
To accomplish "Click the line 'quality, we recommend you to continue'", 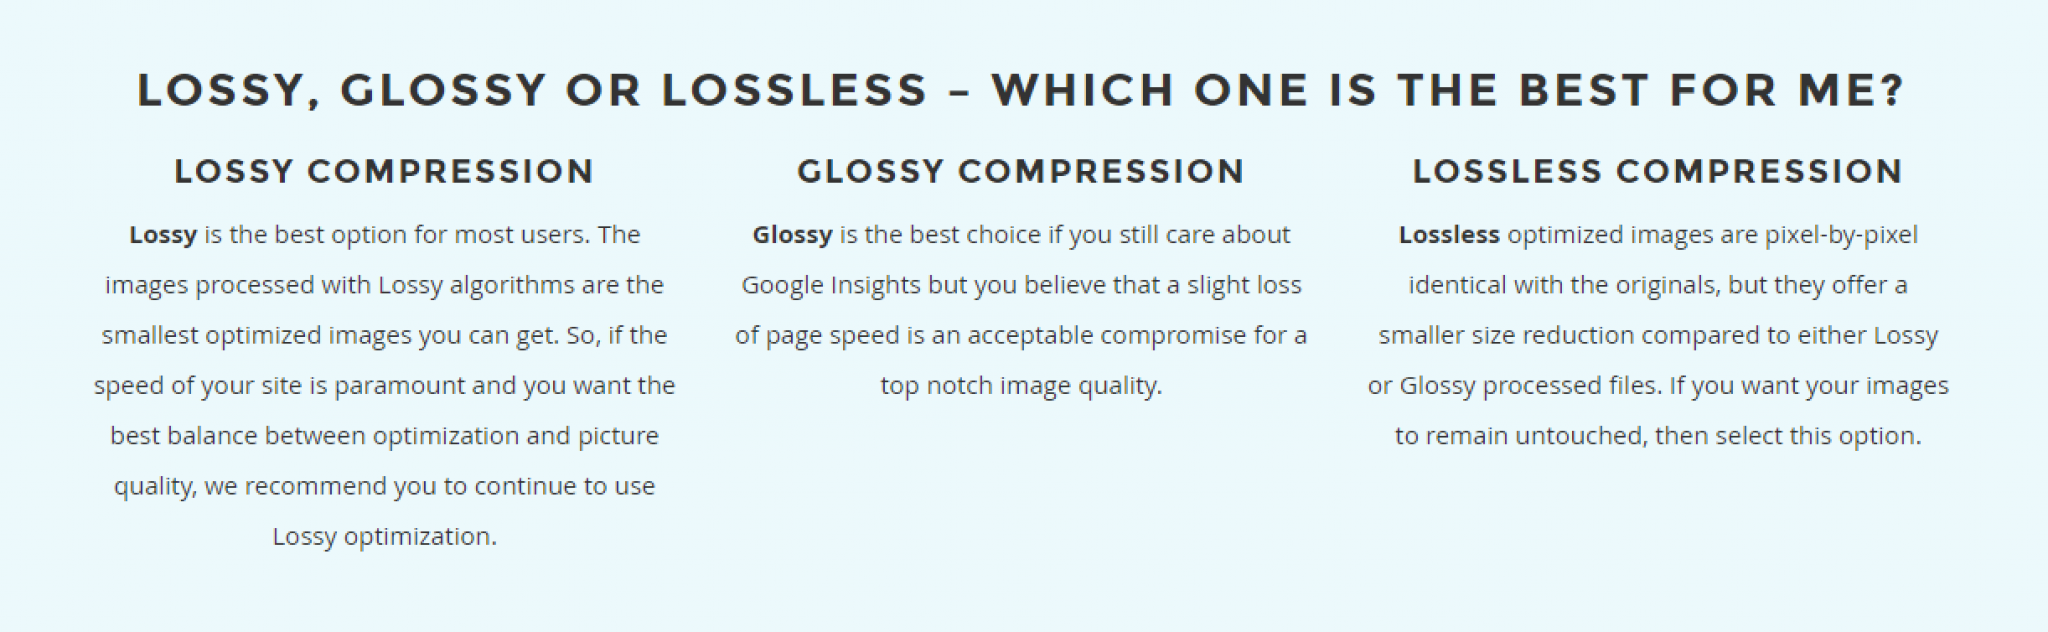I will tap(340, 487).
